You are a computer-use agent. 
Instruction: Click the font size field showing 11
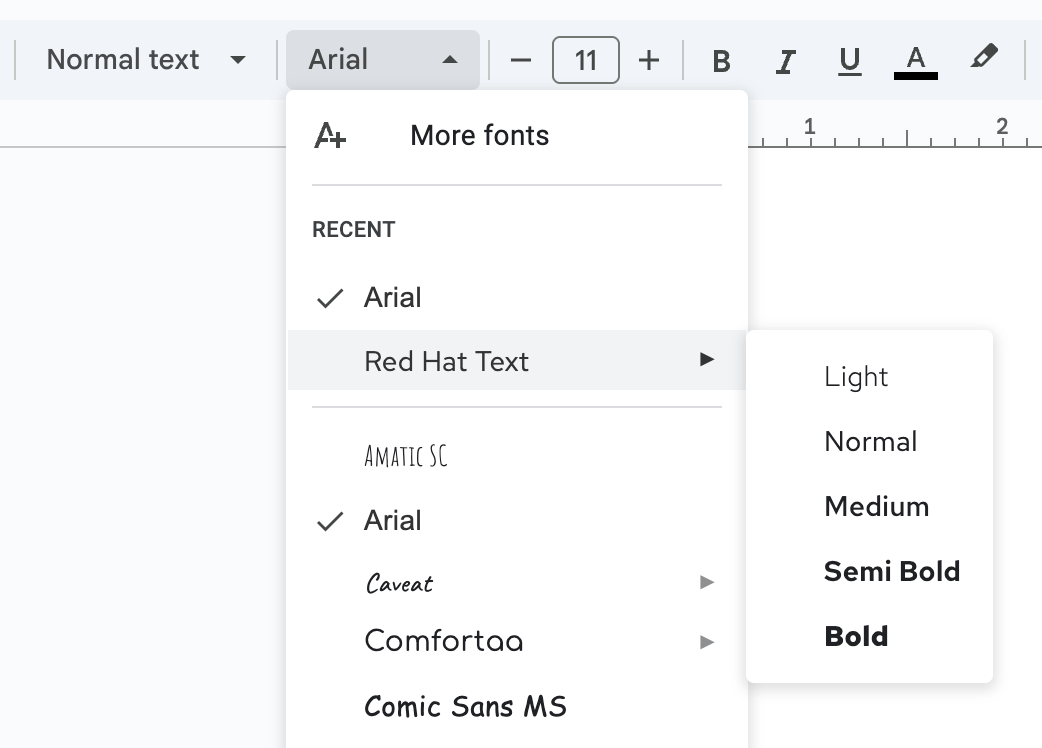pyautogui.click(x=585, y=60)
